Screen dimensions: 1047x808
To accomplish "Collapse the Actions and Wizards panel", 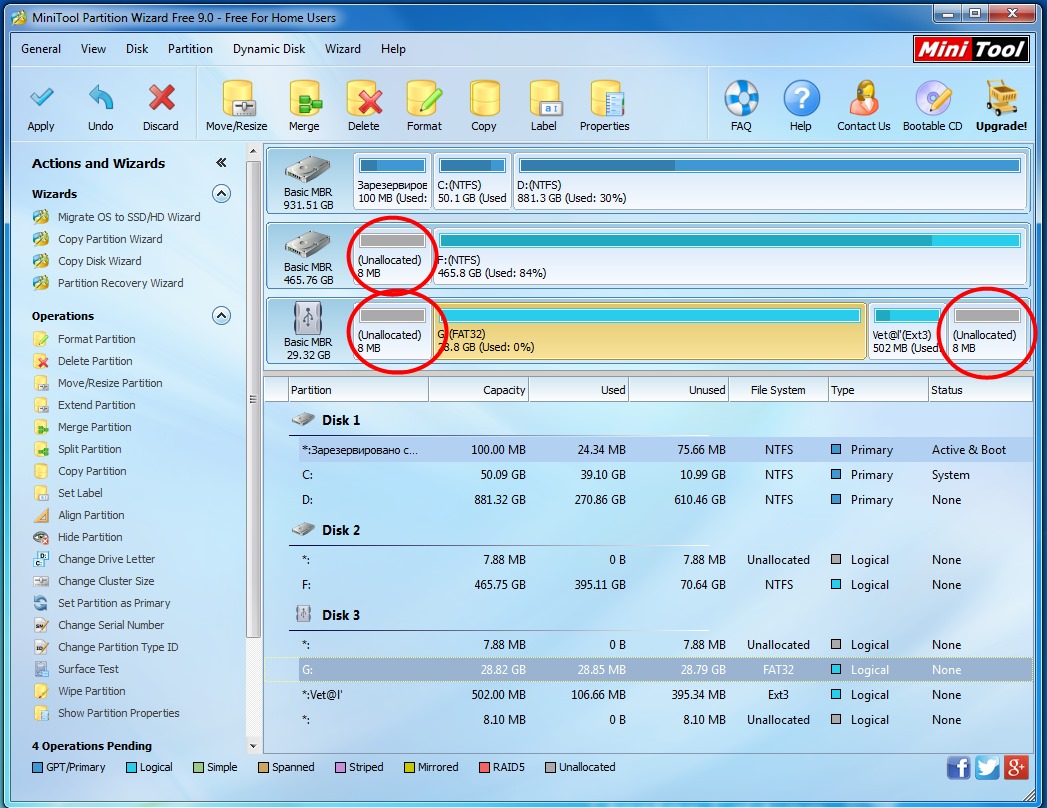I will pos(221,162).
